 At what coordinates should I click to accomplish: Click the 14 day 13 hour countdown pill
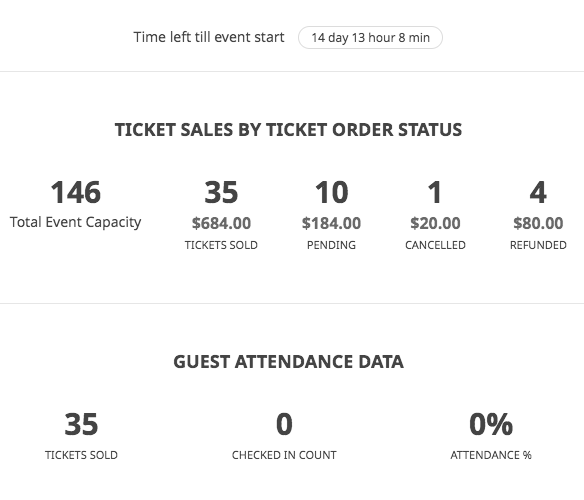tap(370, 38)
